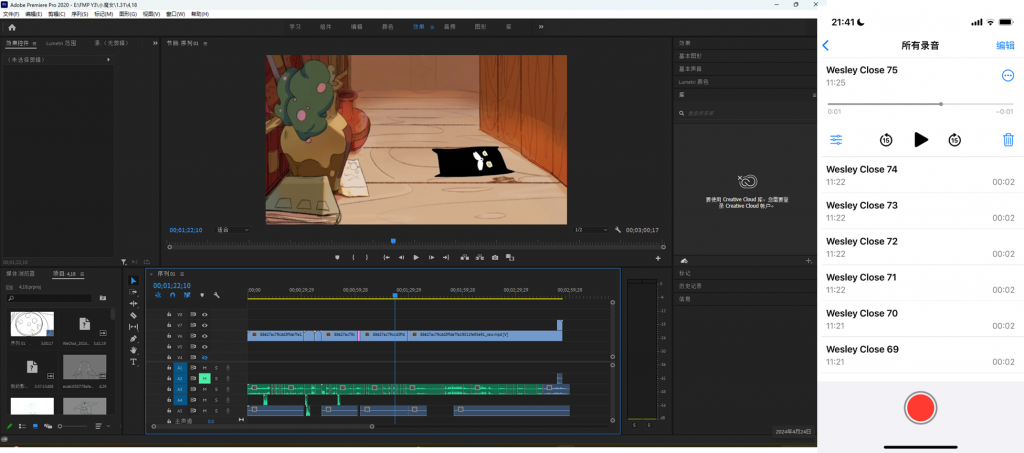Click the new bin folder icon
The width and height of the screenshot is (1024, 453).
coord(103,298)
